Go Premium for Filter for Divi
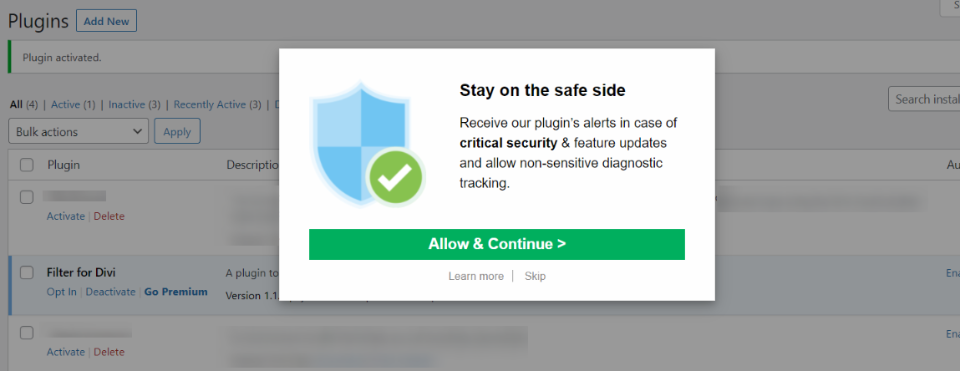Screen dimensions: 960x371 pos(176,292)
